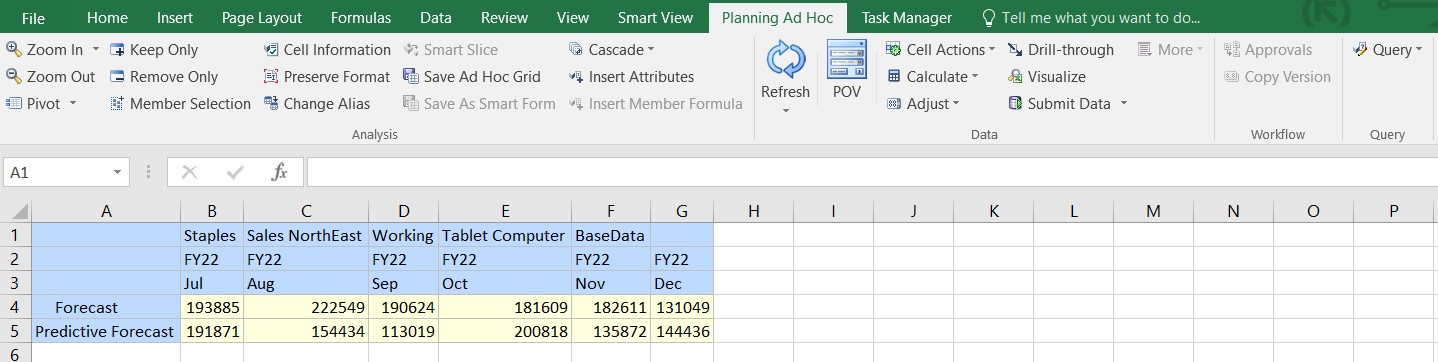1438x362 pixels.
Task: Click the Adjust icon
Action: click(893, 103)
